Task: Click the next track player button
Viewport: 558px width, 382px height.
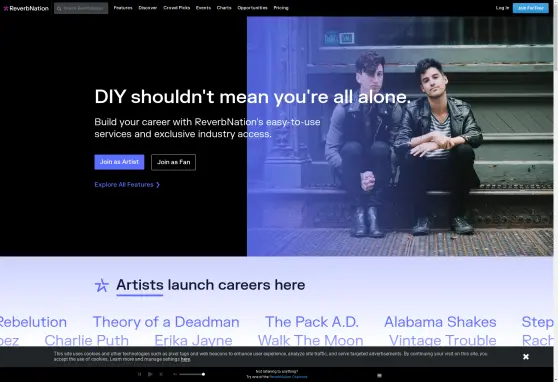Action: point(161,374)
